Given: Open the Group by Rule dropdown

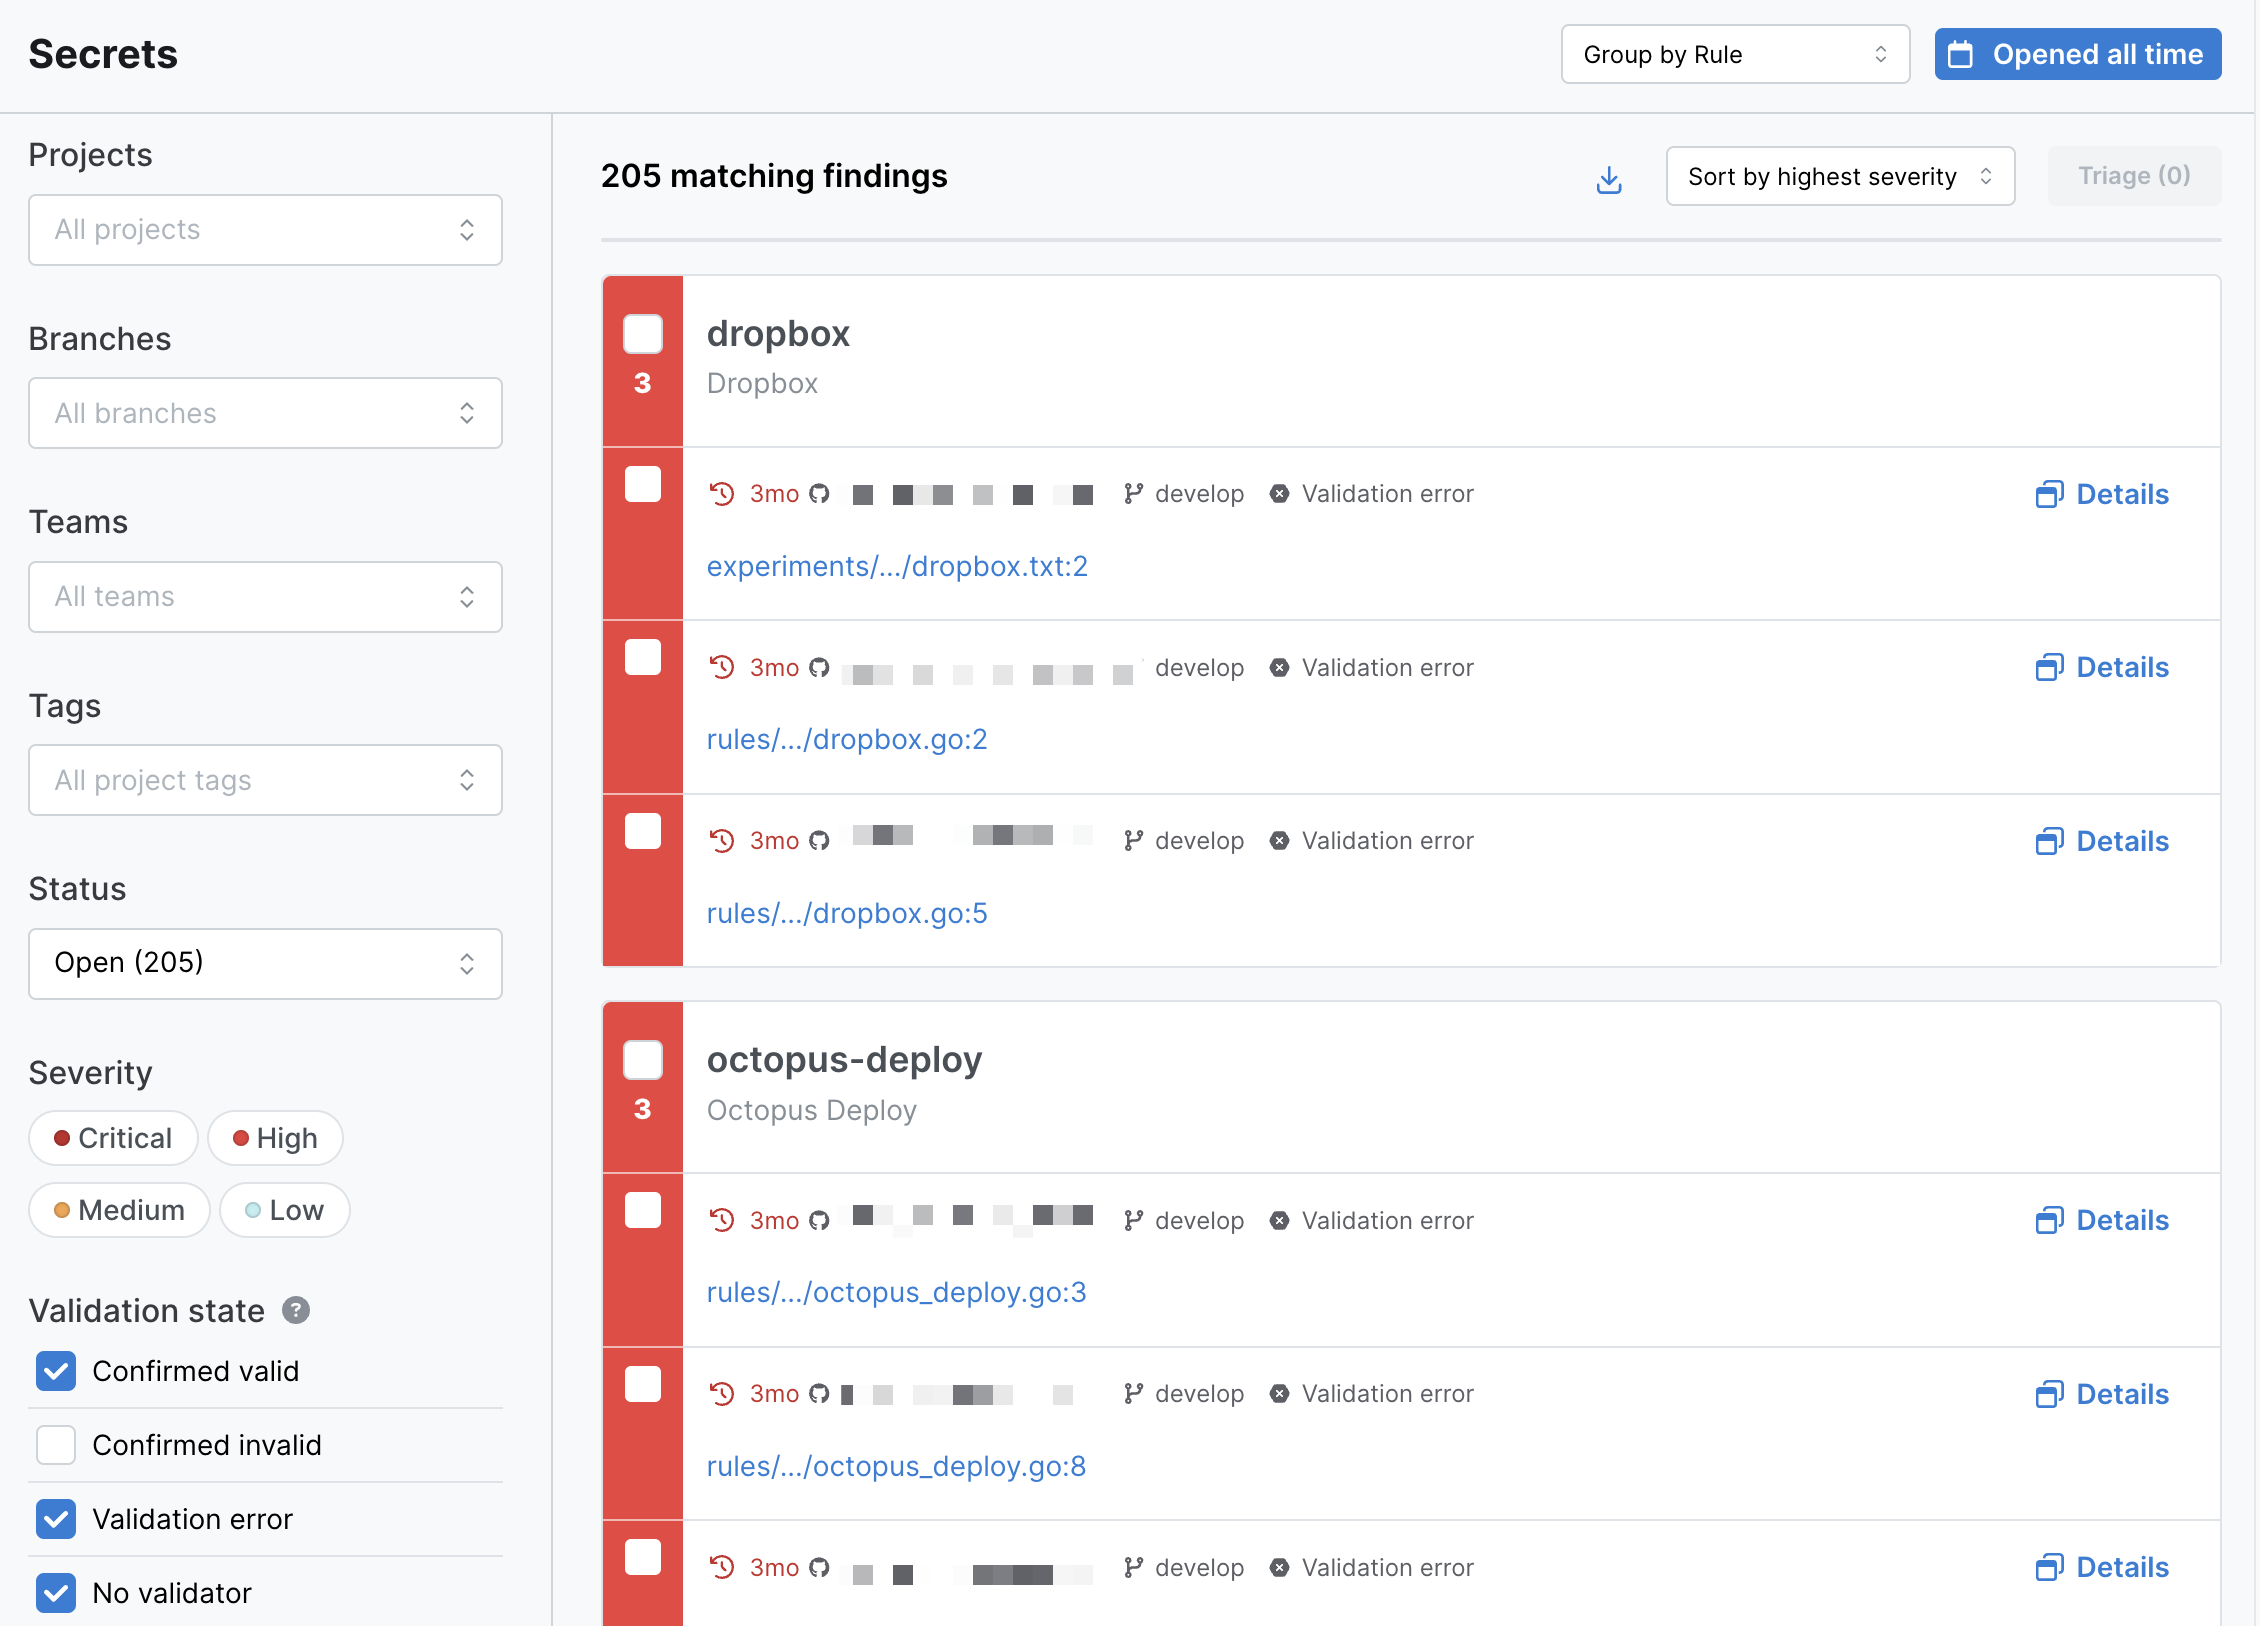Looking at the screenshot, I should click(x=1735, y=55).
